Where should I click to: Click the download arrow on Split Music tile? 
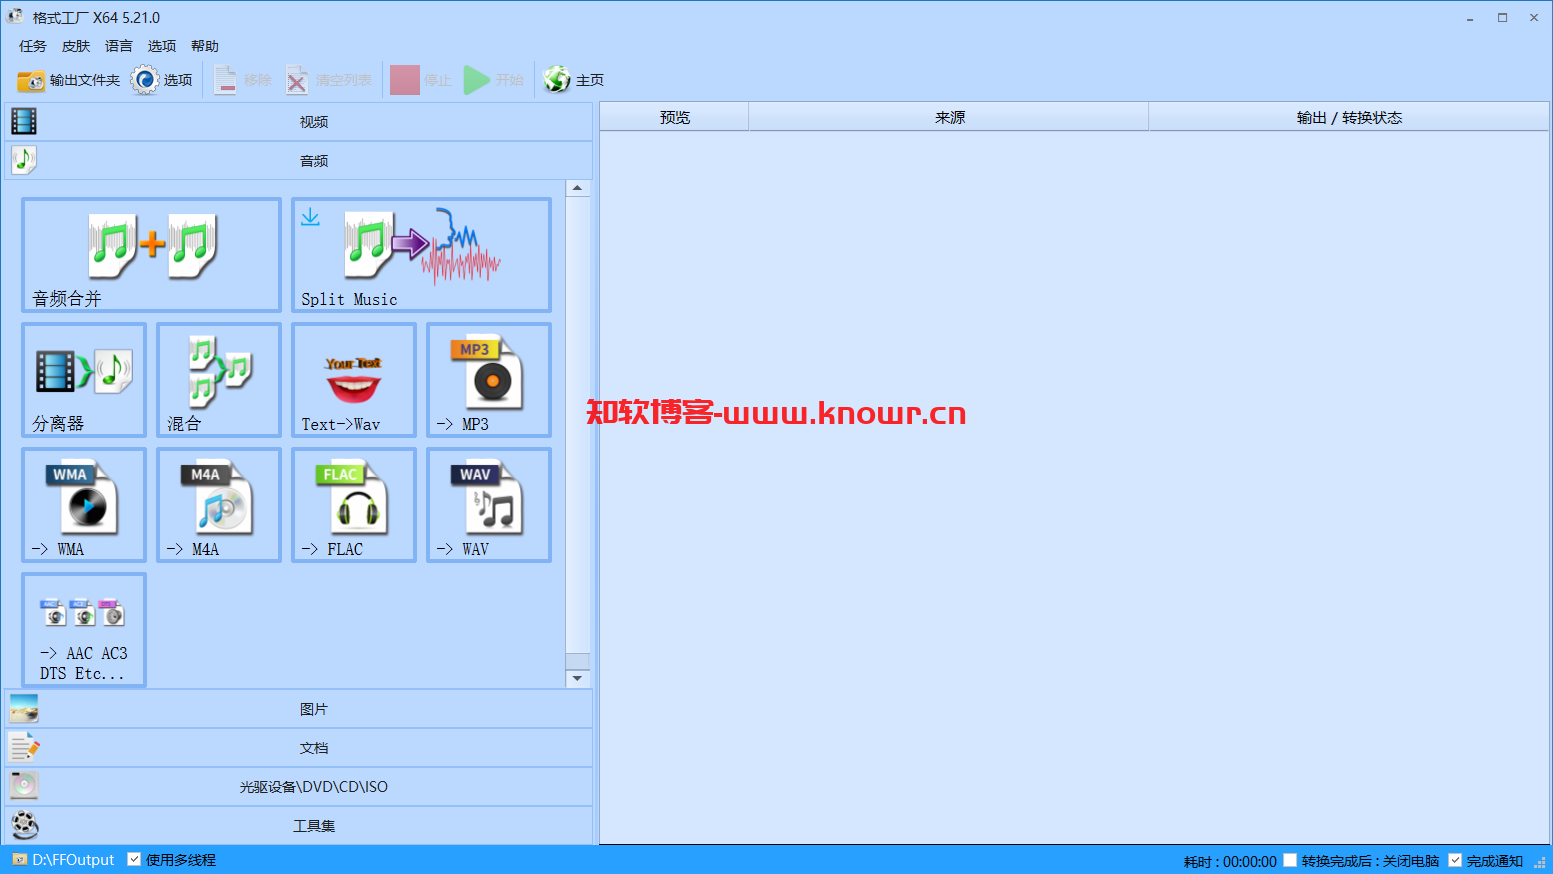click(311, 217)
